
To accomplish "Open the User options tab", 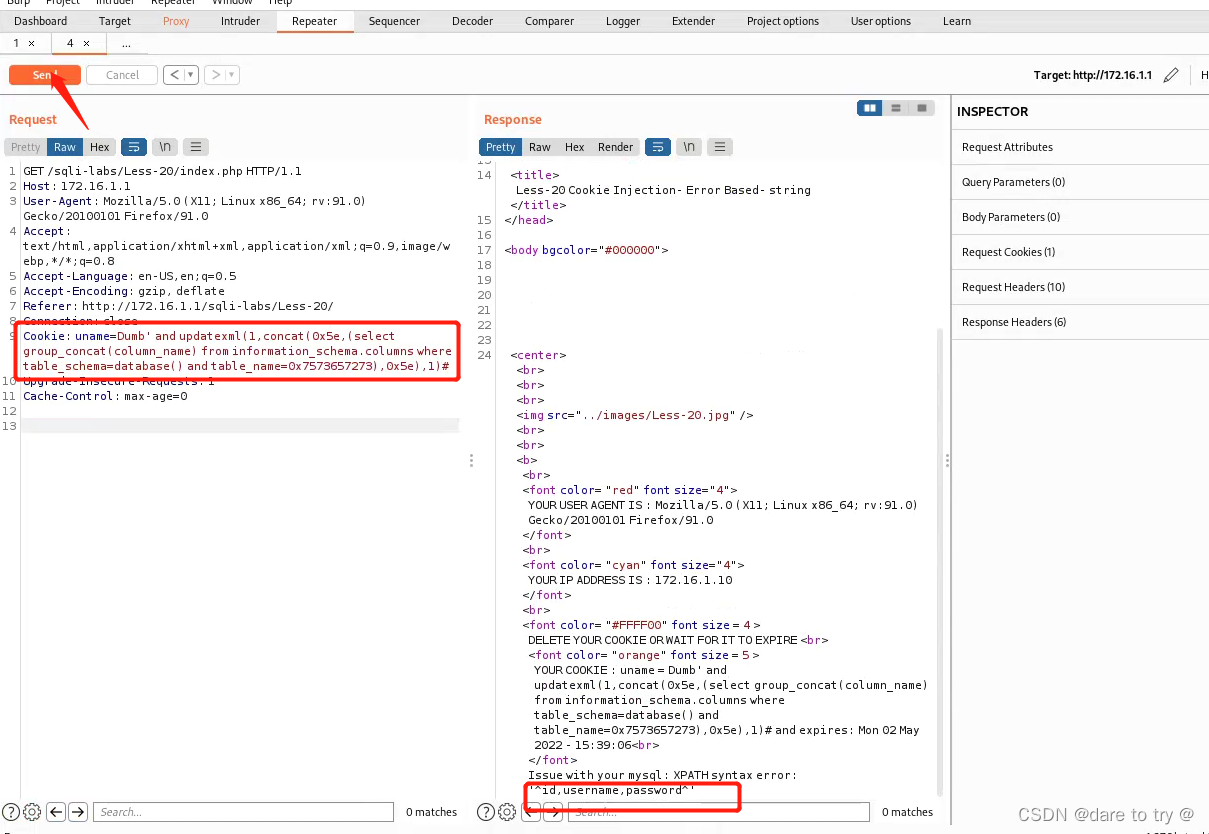I will (881, 21).
